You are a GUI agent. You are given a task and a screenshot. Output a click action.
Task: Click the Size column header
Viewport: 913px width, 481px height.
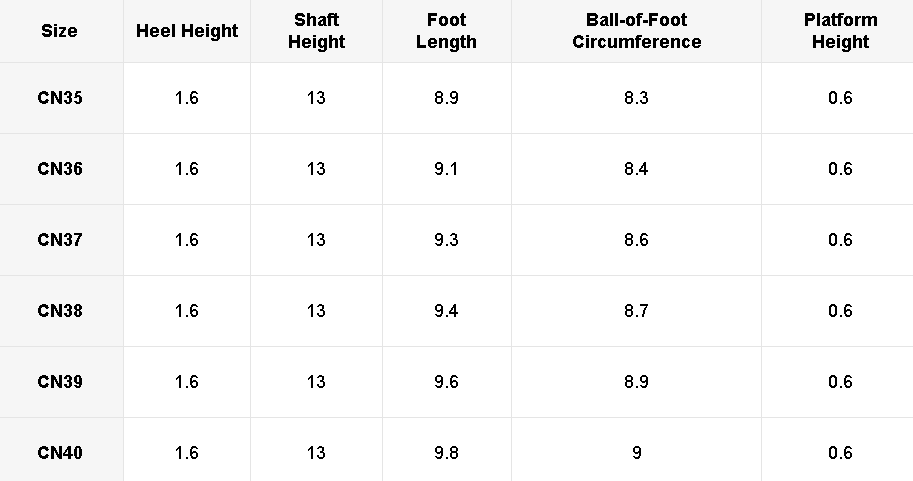[59, 31]
